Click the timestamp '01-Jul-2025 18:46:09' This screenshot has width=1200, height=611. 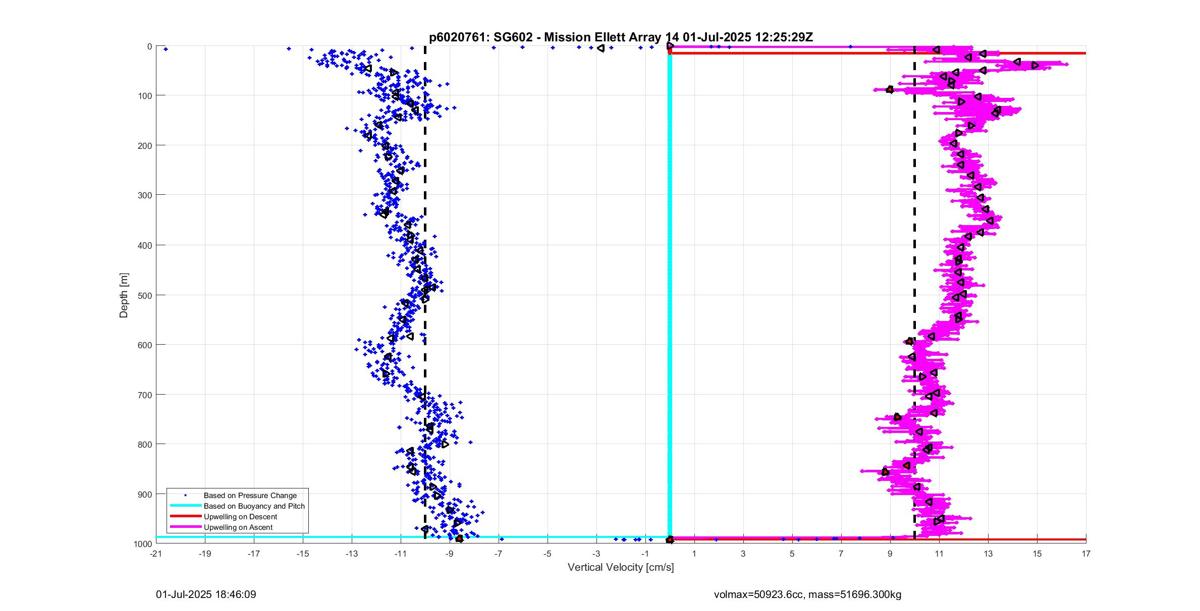(x=206, y=594)
